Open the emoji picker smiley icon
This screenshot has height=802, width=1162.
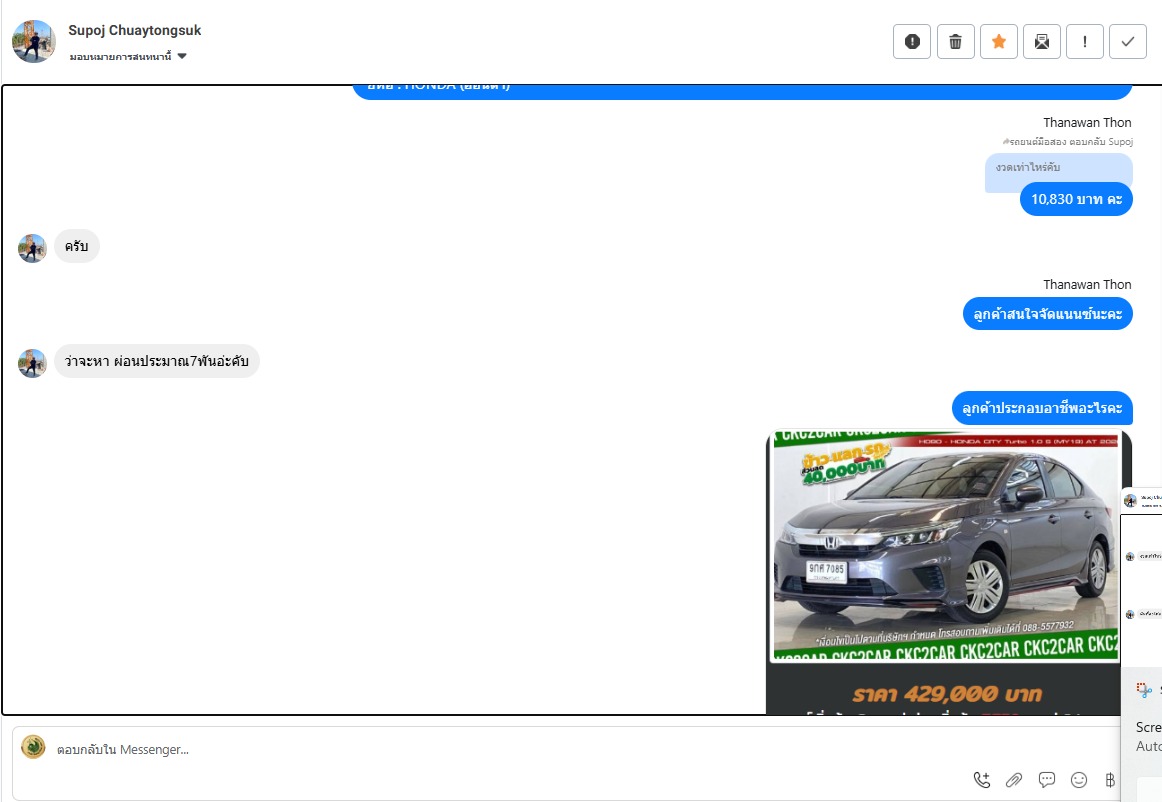(1079, 779)
